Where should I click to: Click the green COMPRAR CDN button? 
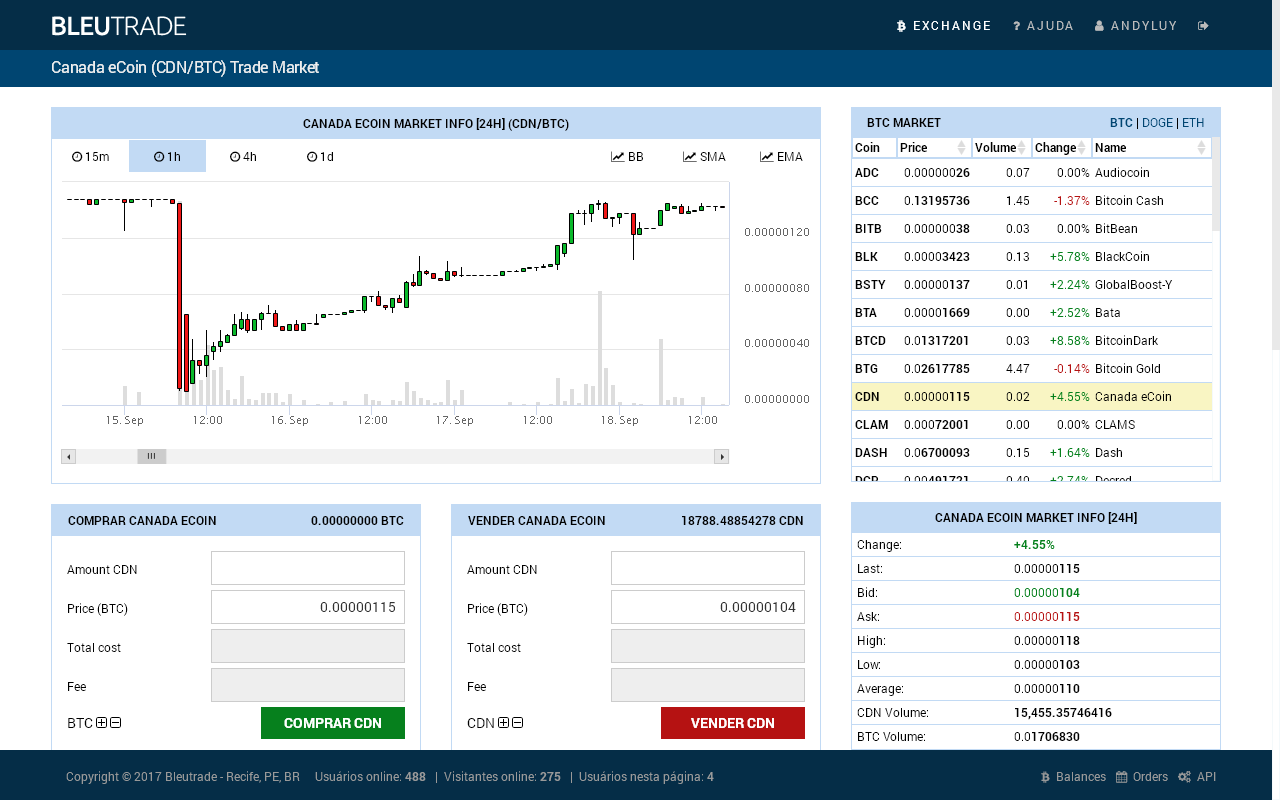(333, 723)
